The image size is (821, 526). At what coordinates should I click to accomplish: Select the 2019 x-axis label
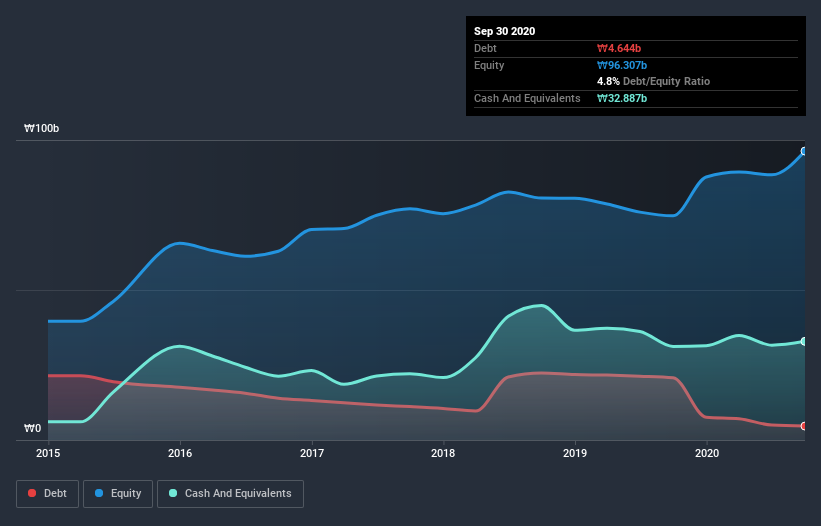click(x=575, y=453)
